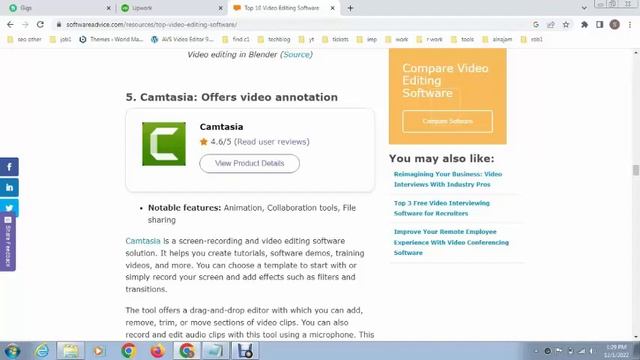Close the Top 10 Video Editing Software tab
Viewport: 640px width, 360px height.
tap(332, 8)
